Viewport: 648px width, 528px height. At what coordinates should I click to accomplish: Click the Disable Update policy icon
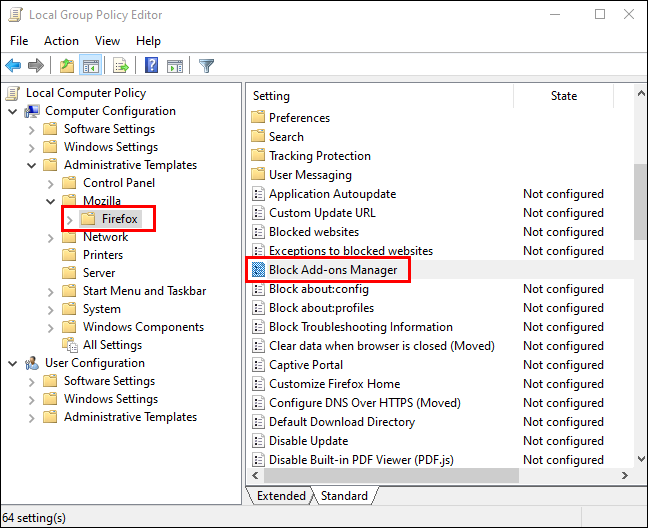(x=258, y=441)
